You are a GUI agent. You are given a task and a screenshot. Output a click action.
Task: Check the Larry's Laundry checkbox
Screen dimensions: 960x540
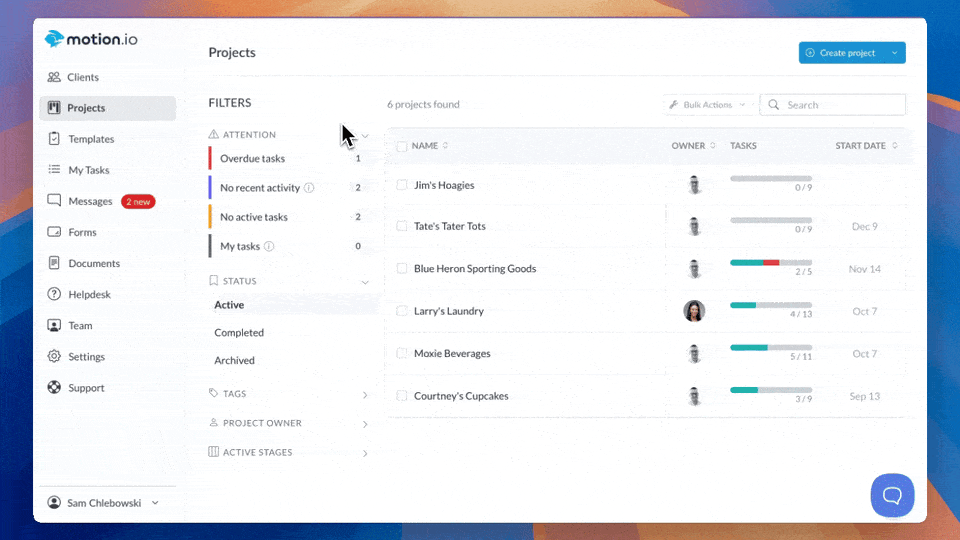pos(402,311)
